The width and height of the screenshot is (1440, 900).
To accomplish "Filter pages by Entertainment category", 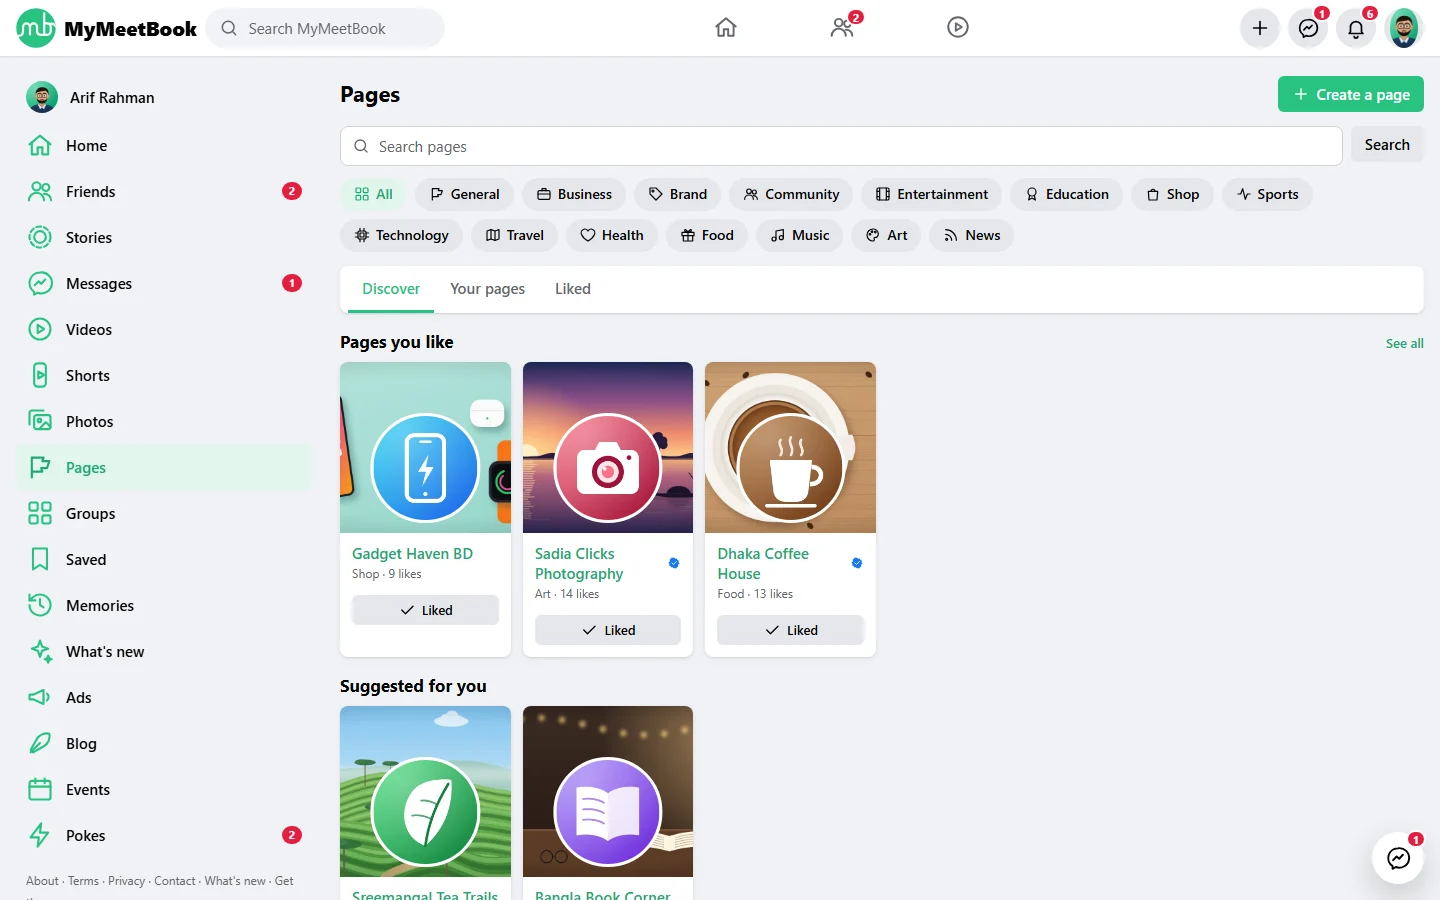I will 932,194.
